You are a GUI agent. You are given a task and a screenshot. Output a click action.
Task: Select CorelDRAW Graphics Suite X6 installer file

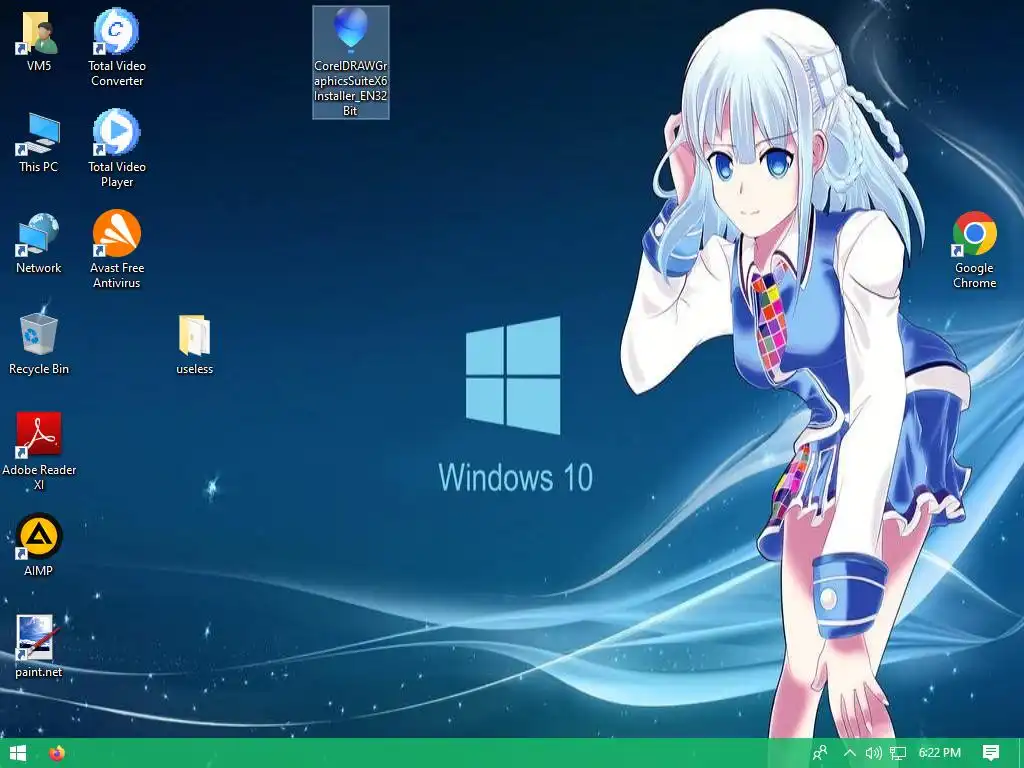[x=351, y=63]
